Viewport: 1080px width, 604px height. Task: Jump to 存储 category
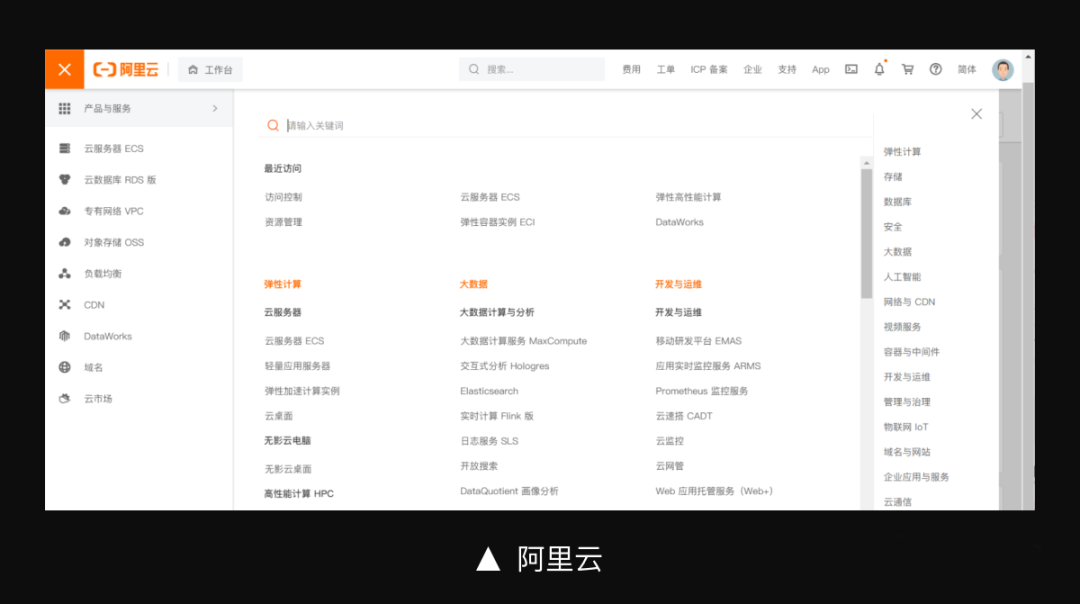point(893,177)
